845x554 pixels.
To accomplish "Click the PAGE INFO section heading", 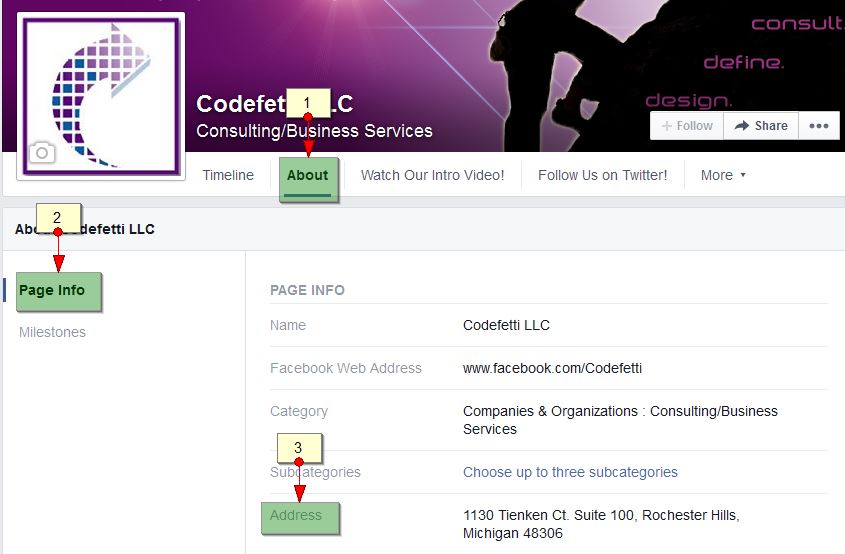I will 307,290.
